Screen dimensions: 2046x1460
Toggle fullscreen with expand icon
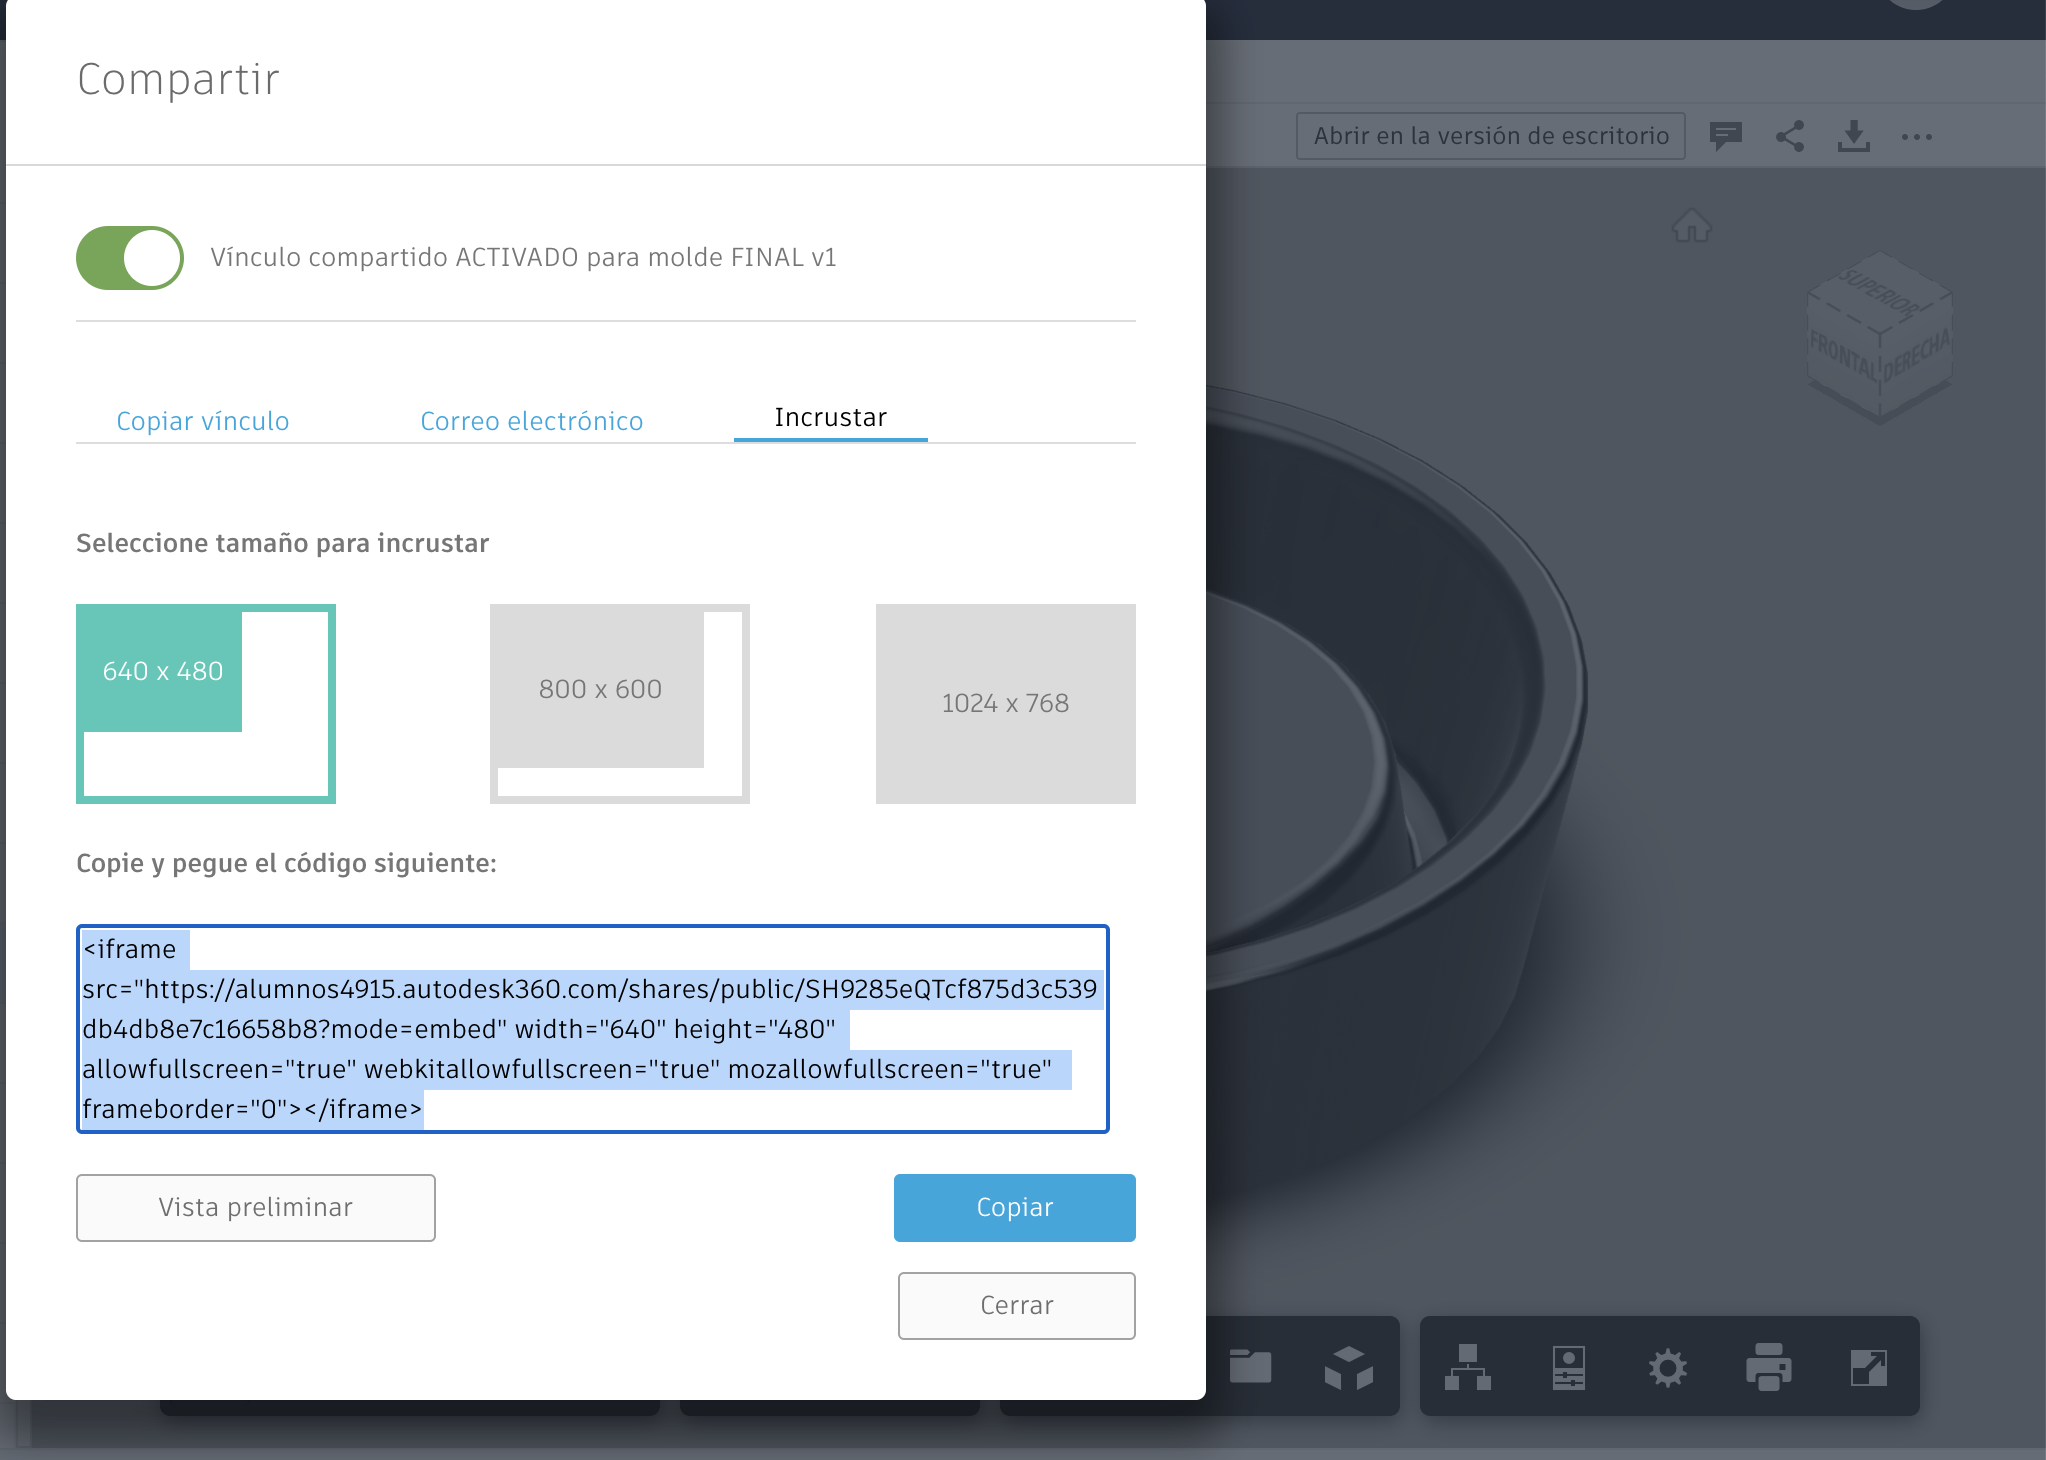click(x=1868, y=1367)
